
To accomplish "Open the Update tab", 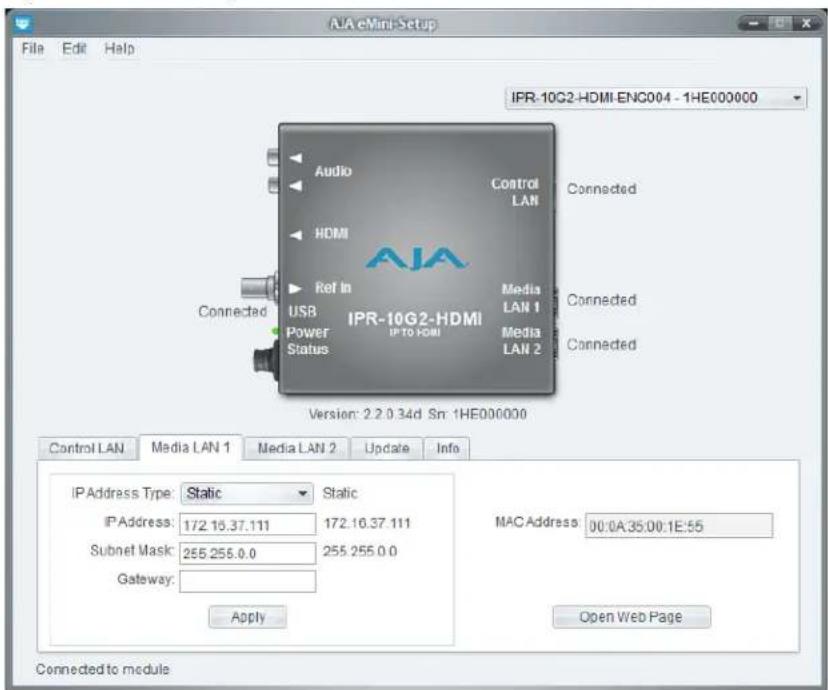I will [x=387, y=448].
